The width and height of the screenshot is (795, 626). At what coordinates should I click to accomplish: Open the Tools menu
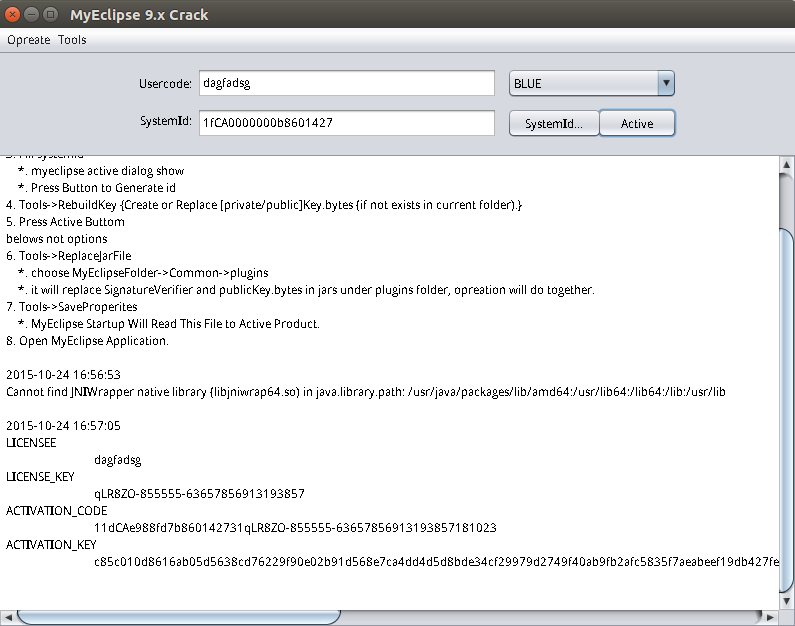pos(72,40)
